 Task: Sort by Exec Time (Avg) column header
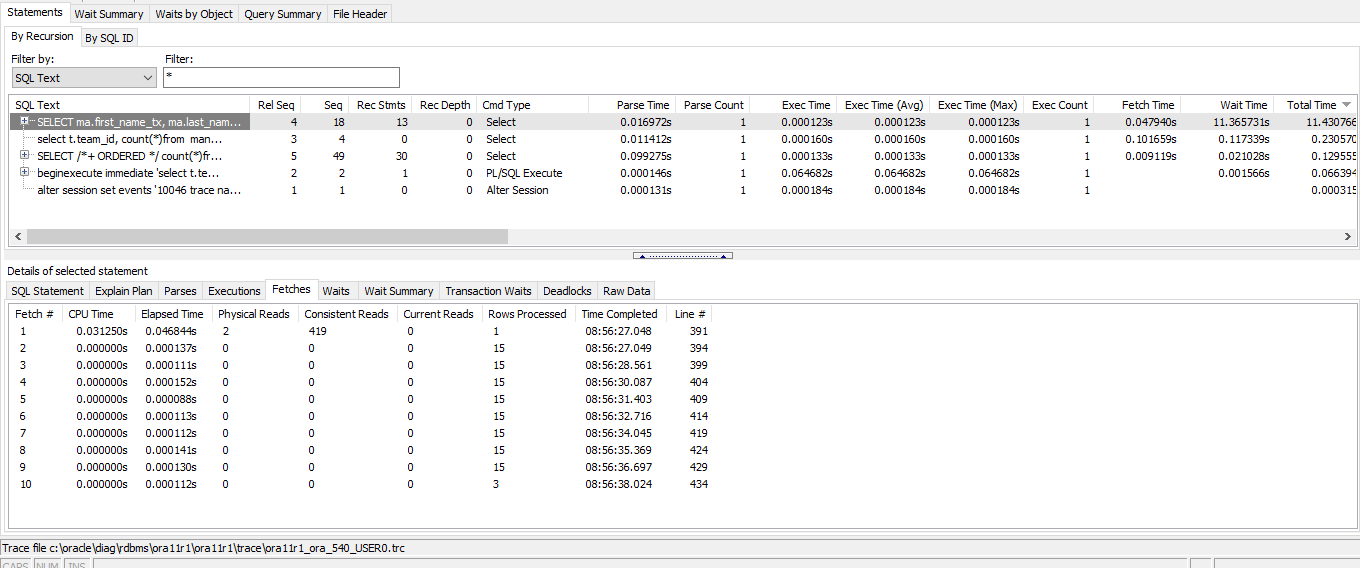(x=883, y=104)
